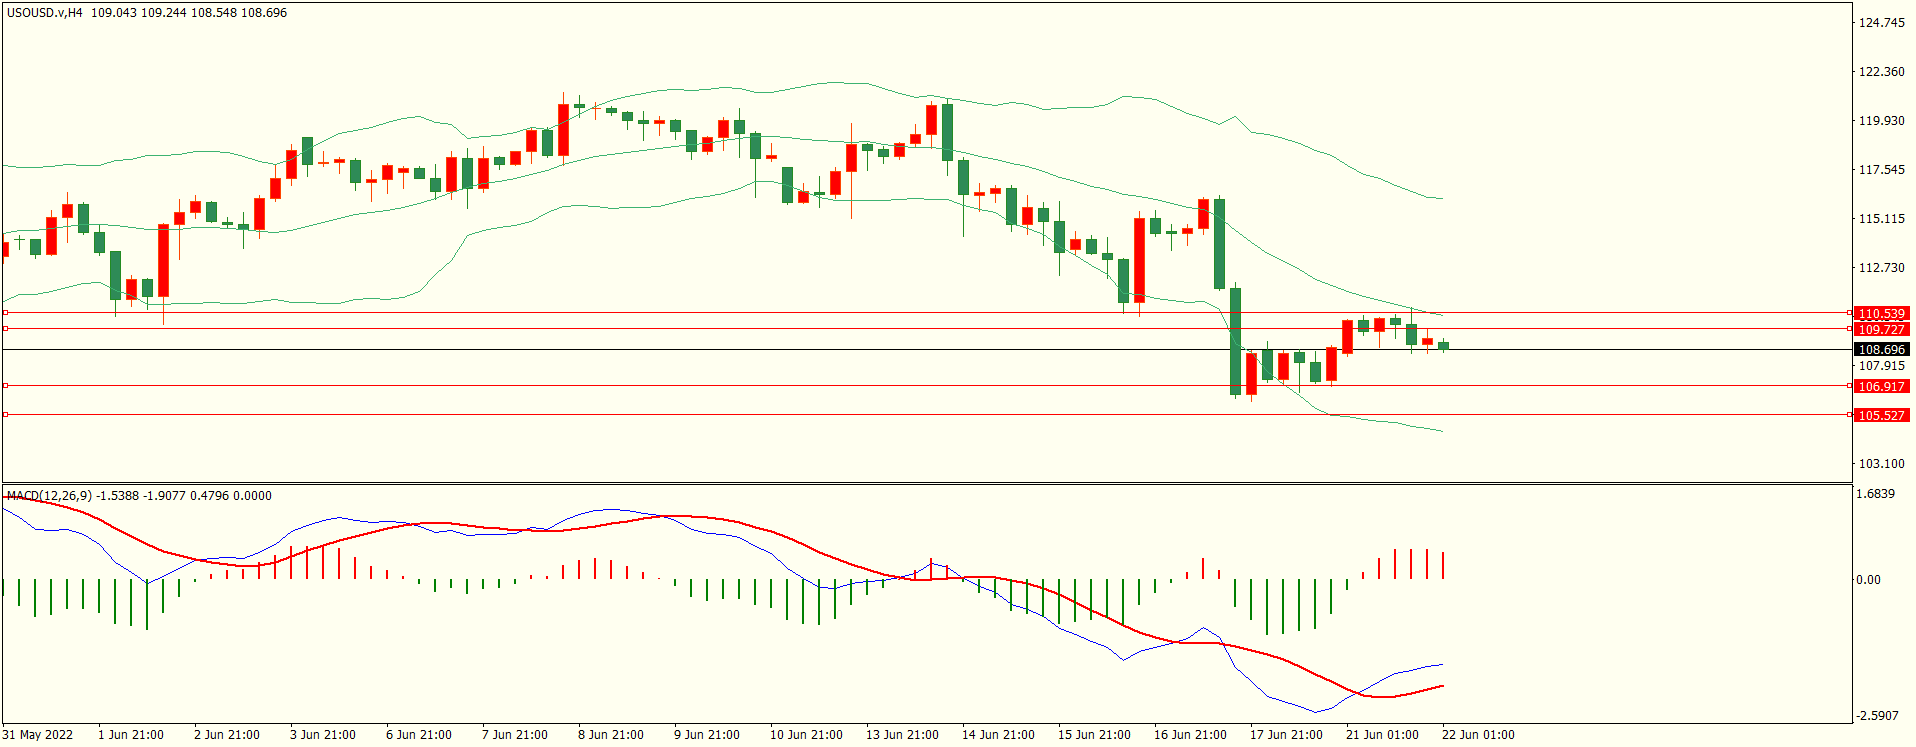
Task: Select the 8 Jun 21:00 time axis label
Action: point(610,735)
